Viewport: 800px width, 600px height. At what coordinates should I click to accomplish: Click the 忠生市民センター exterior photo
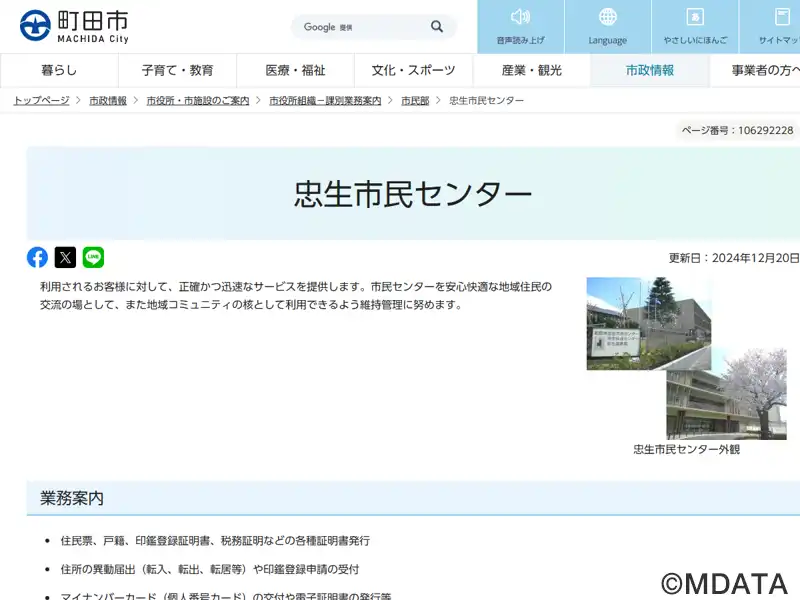coord(686,358)
